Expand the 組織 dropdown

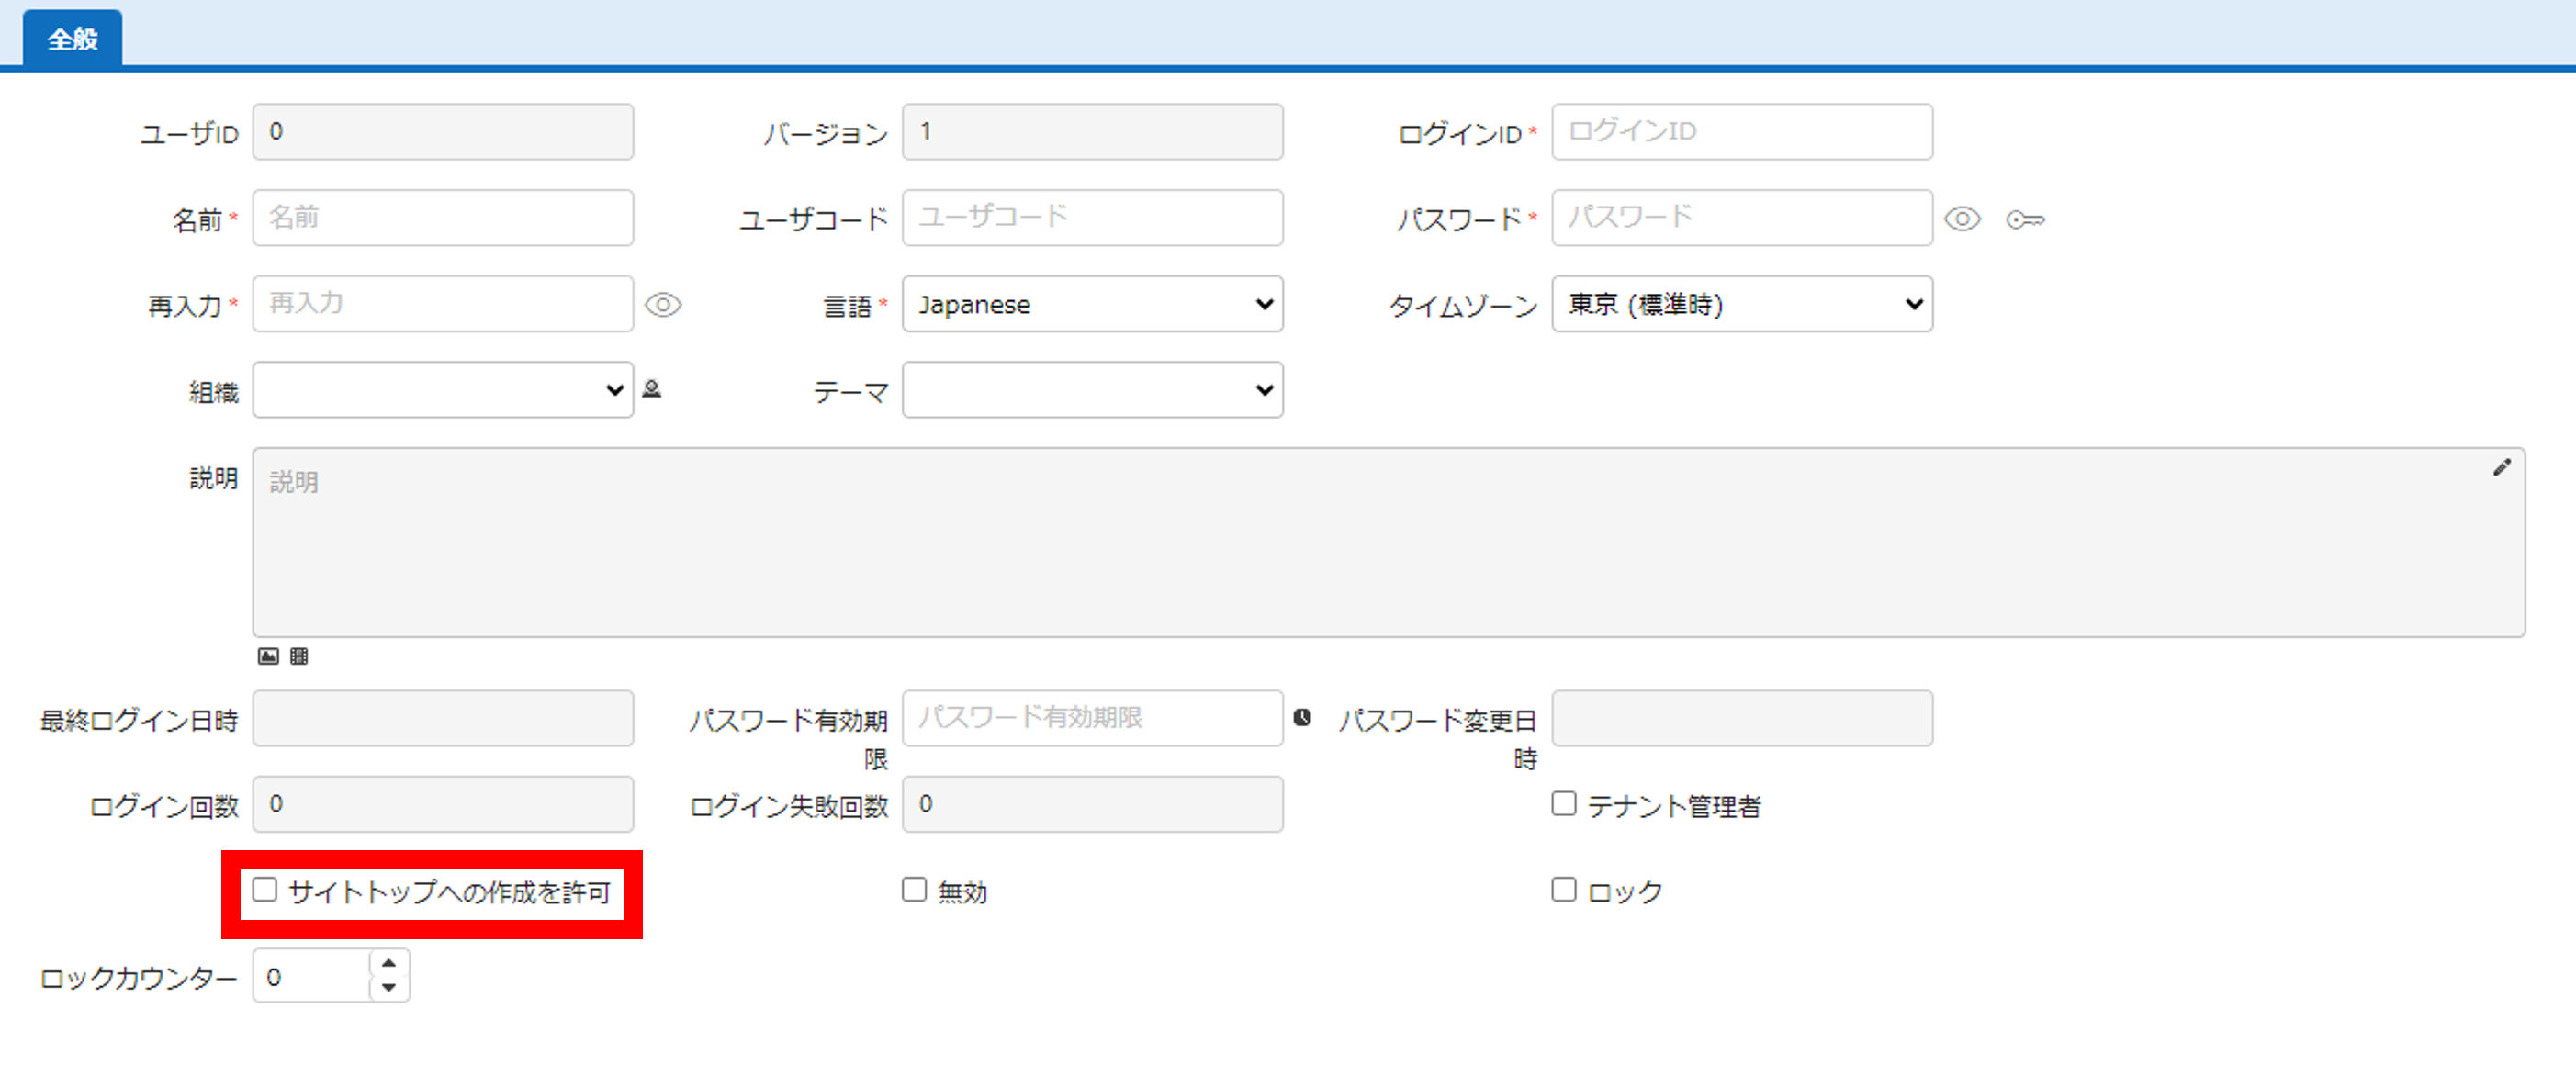pos(443,390)
